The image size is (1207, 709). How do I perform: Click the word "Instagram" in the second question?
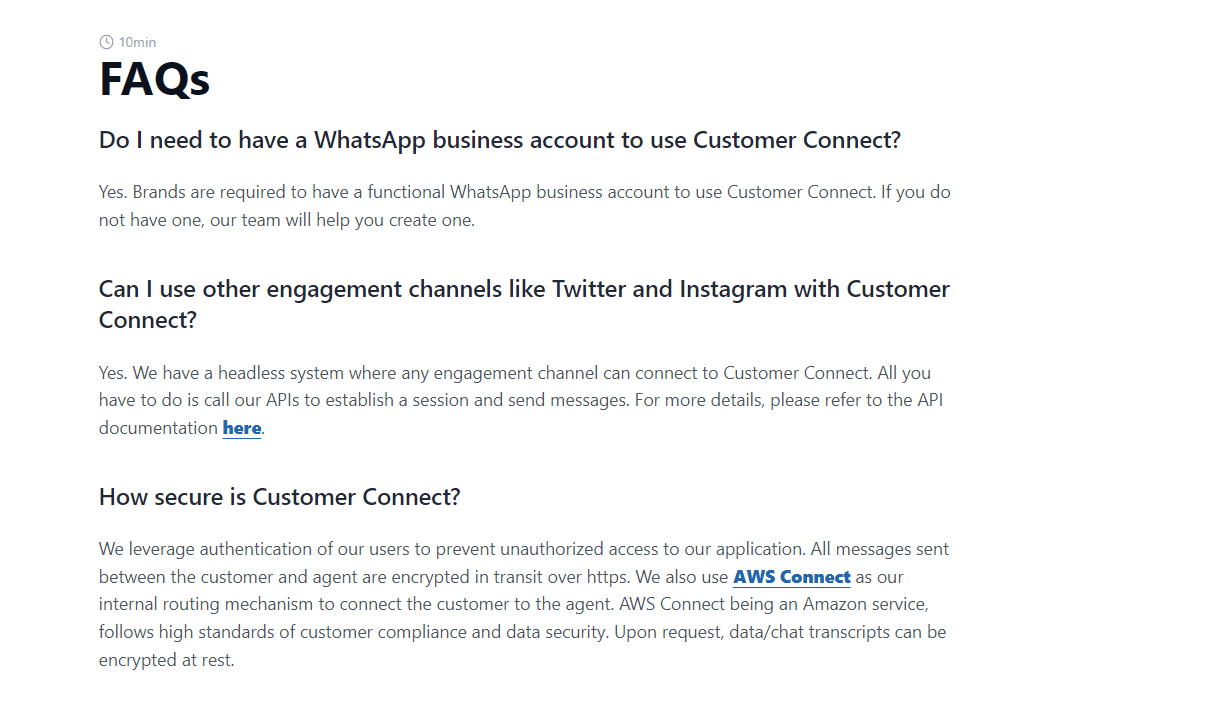coord(732,289)
